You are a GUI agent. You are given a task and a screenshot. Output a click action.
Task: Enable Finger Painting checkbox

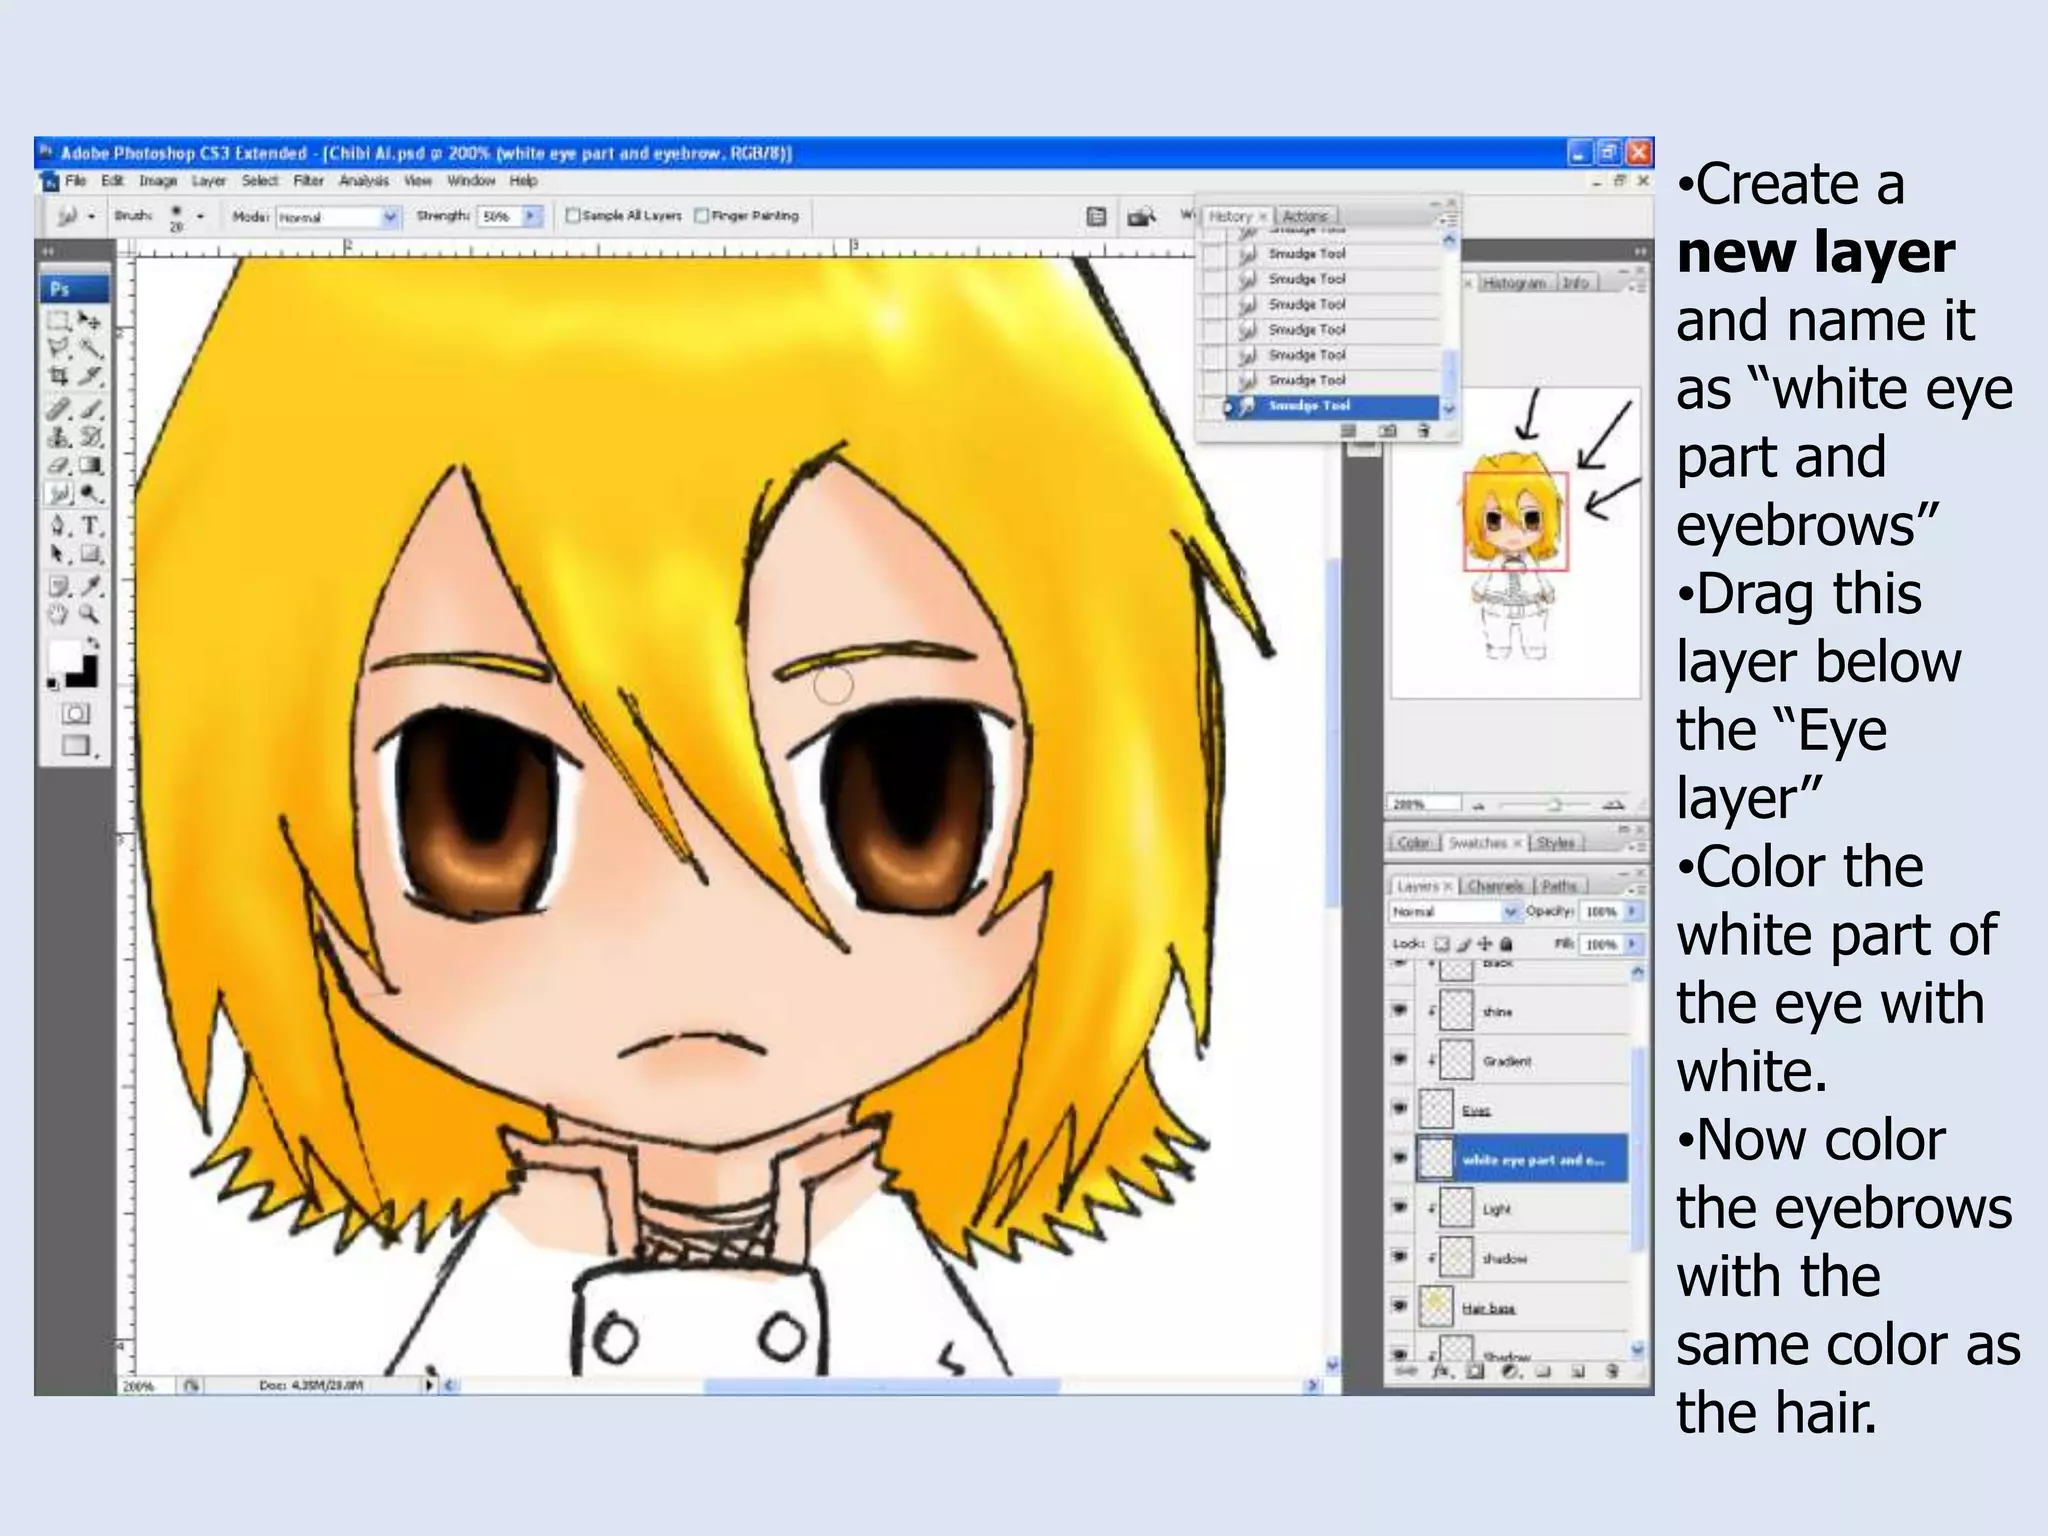tap(702, 215)
